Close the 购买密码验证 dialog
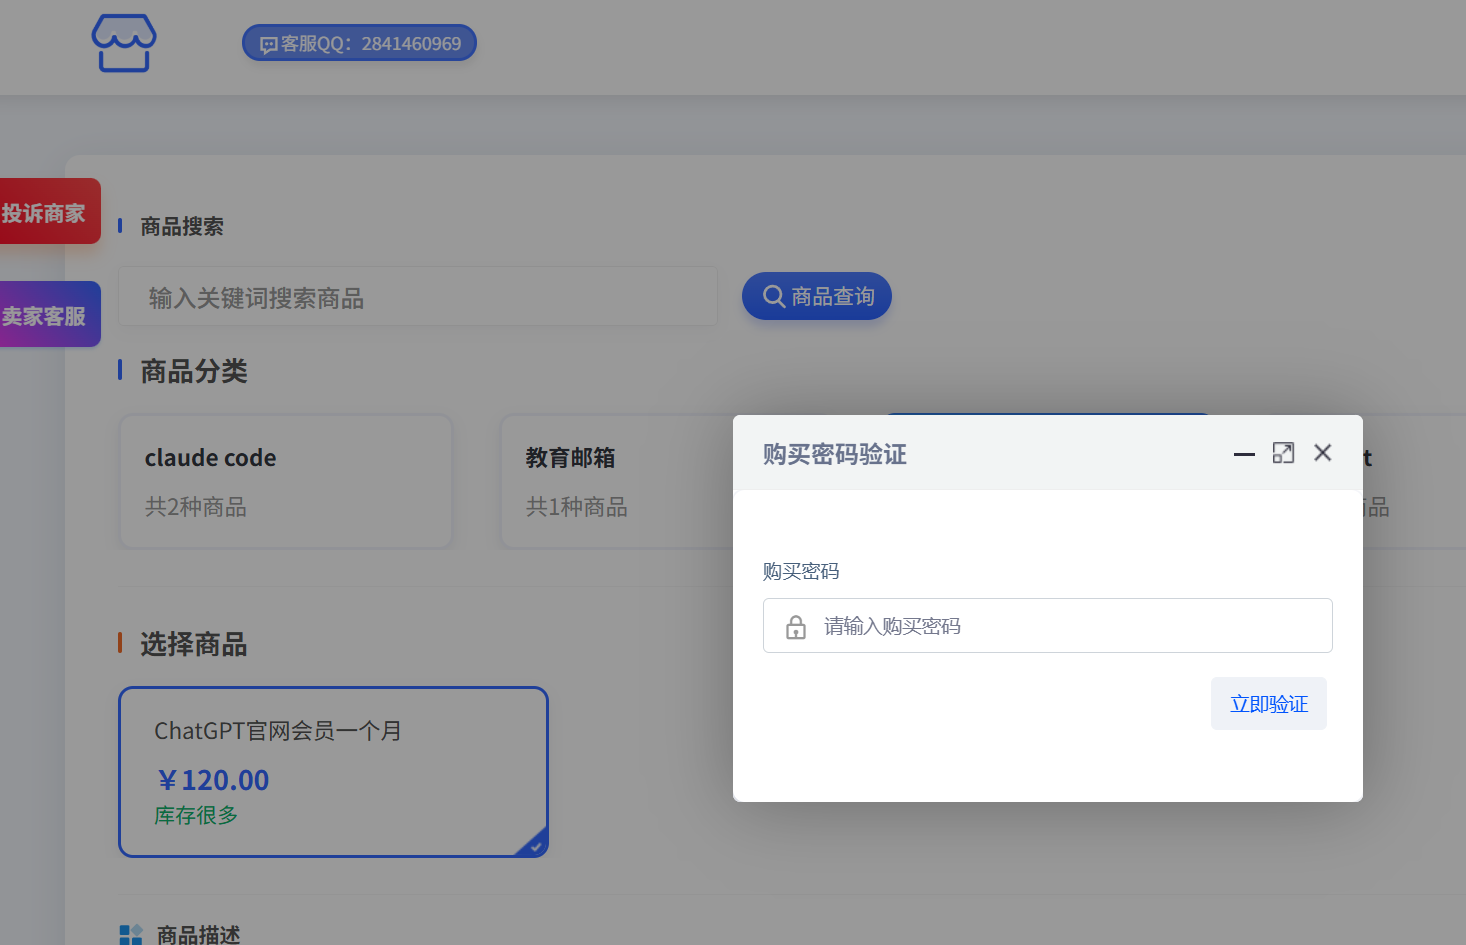Image resolution: width=1466 pixels, height=945 pixels. tap(1322, 453)
